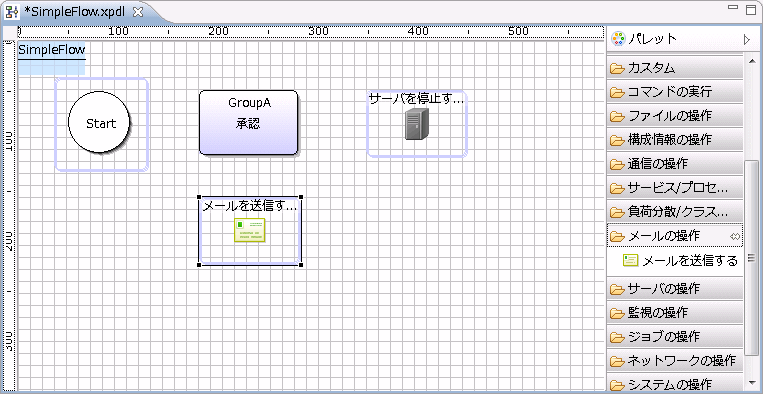This screenshot has width=763, height=394.
Task: Click the 負荷分散/クラス... folder icon
Action: click(617, 212)
